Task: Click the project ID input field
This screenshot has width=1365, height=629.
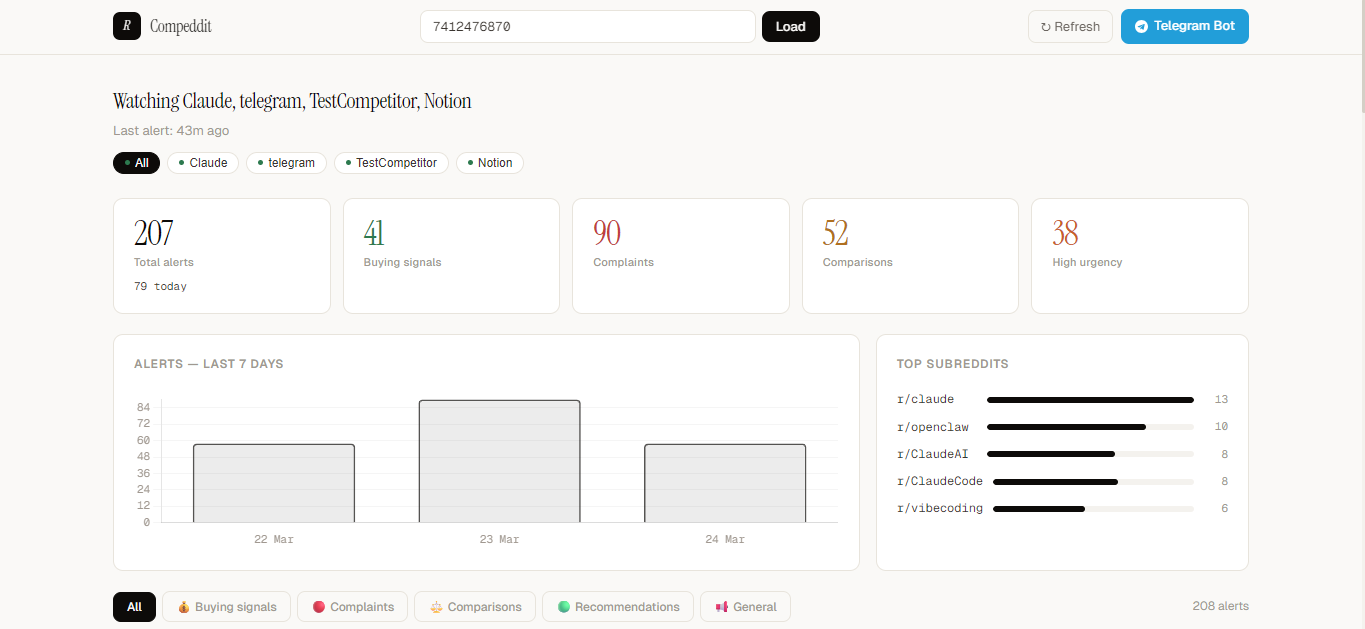Action: tap(587, 26)
